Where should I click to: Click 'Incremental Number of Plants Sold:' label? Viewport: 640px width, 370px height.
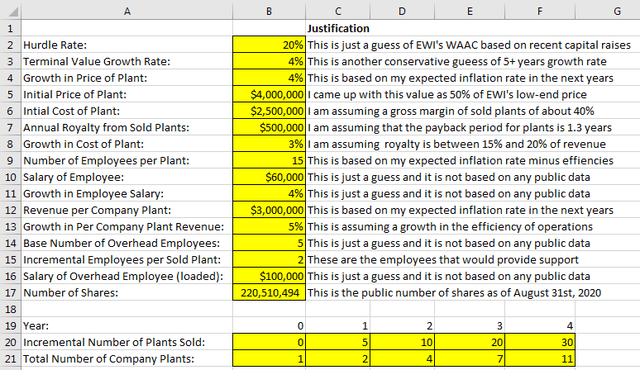114,342
